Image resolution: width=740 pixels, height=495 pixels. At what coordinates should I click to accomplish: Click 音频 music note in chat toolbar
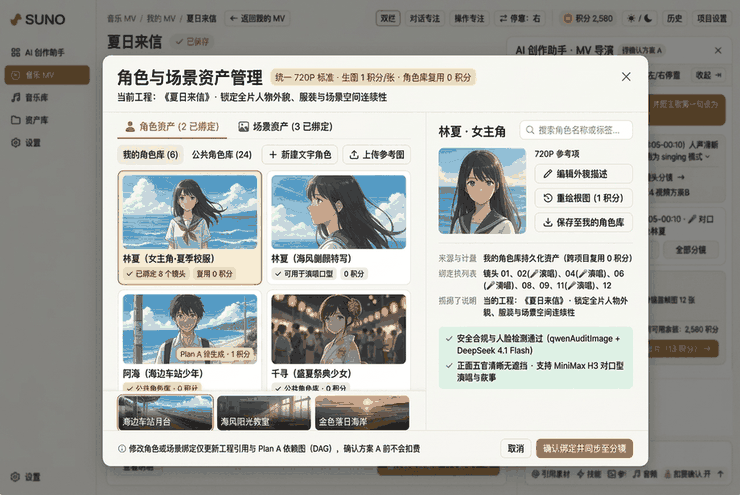click(x=645, y=474)
